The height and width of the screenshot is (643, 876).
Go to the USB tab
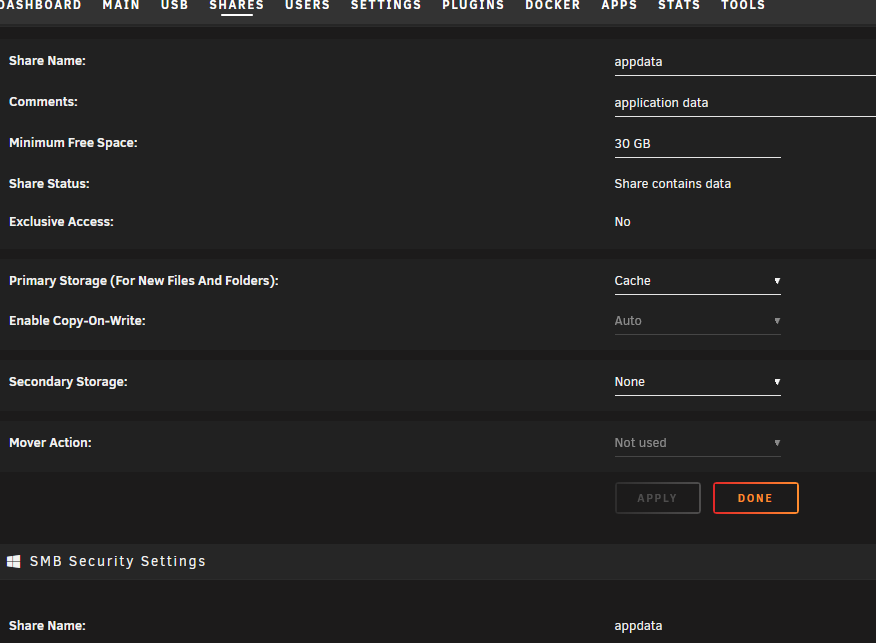click(x=174, y=6)
